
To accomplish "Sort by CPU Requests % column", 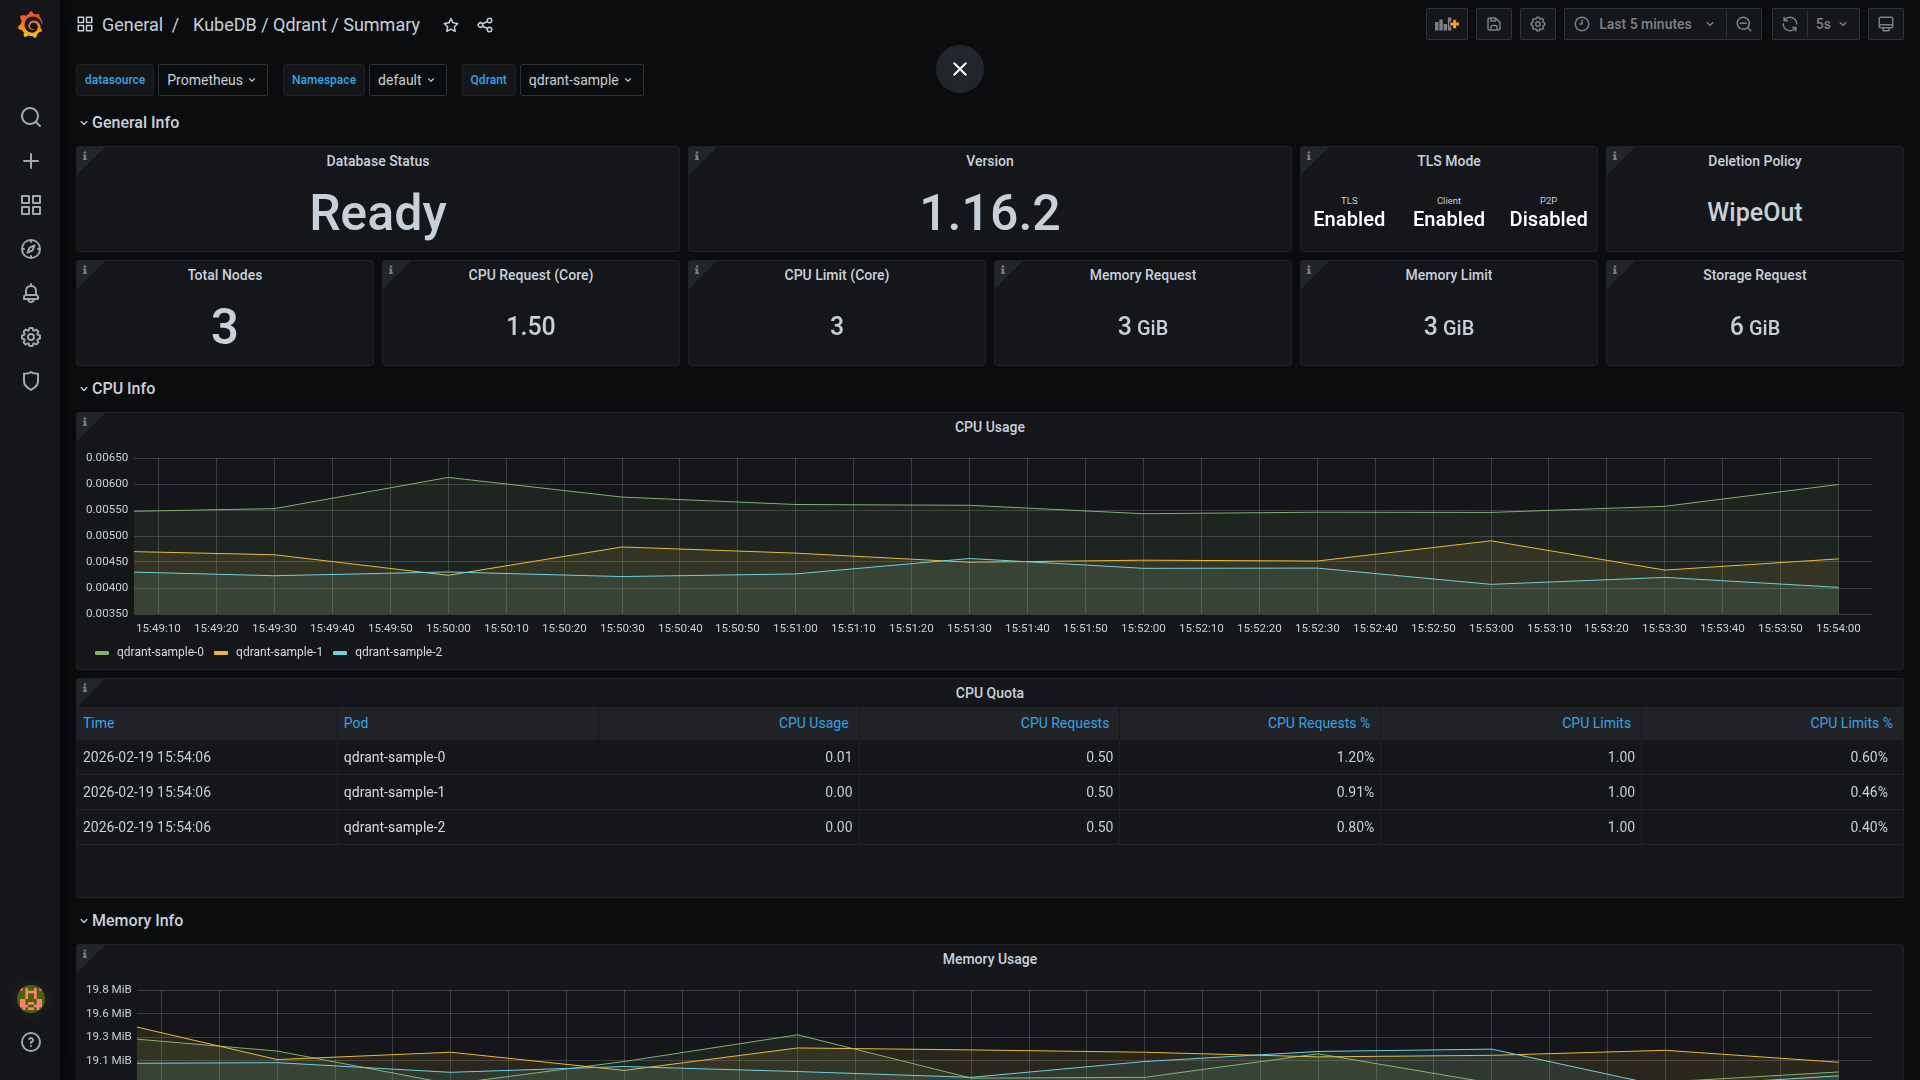I will pyautogui.click(x=1318, y=723).
